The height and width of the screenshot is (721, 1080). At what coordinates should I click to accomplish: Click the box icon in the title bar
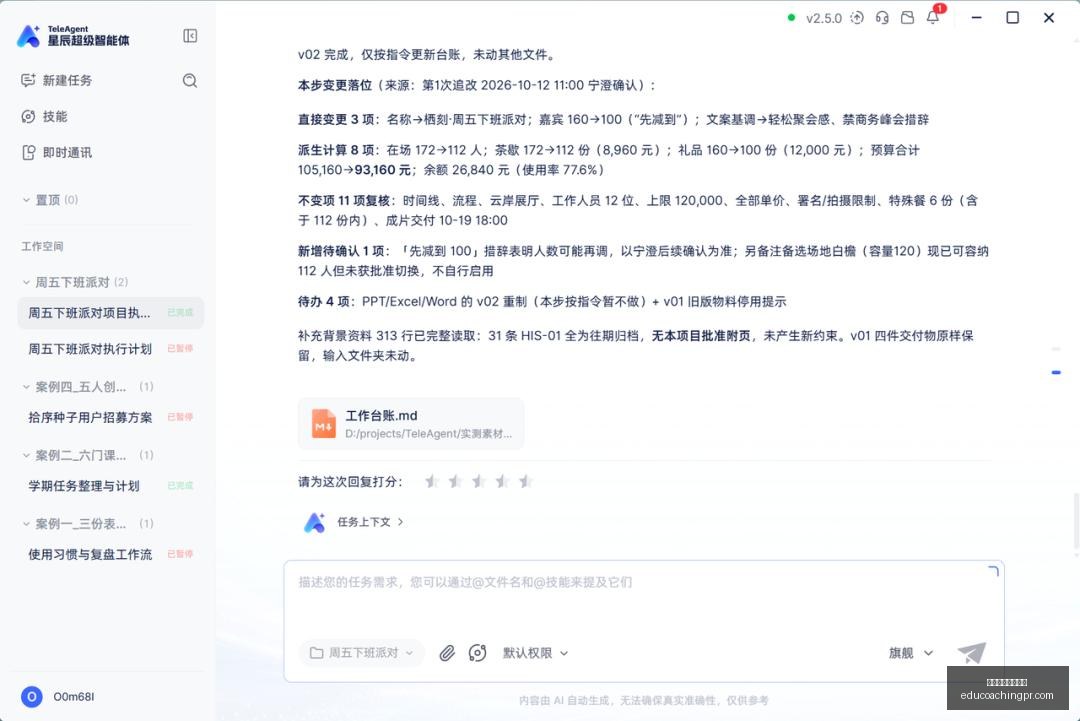(908, 18)
